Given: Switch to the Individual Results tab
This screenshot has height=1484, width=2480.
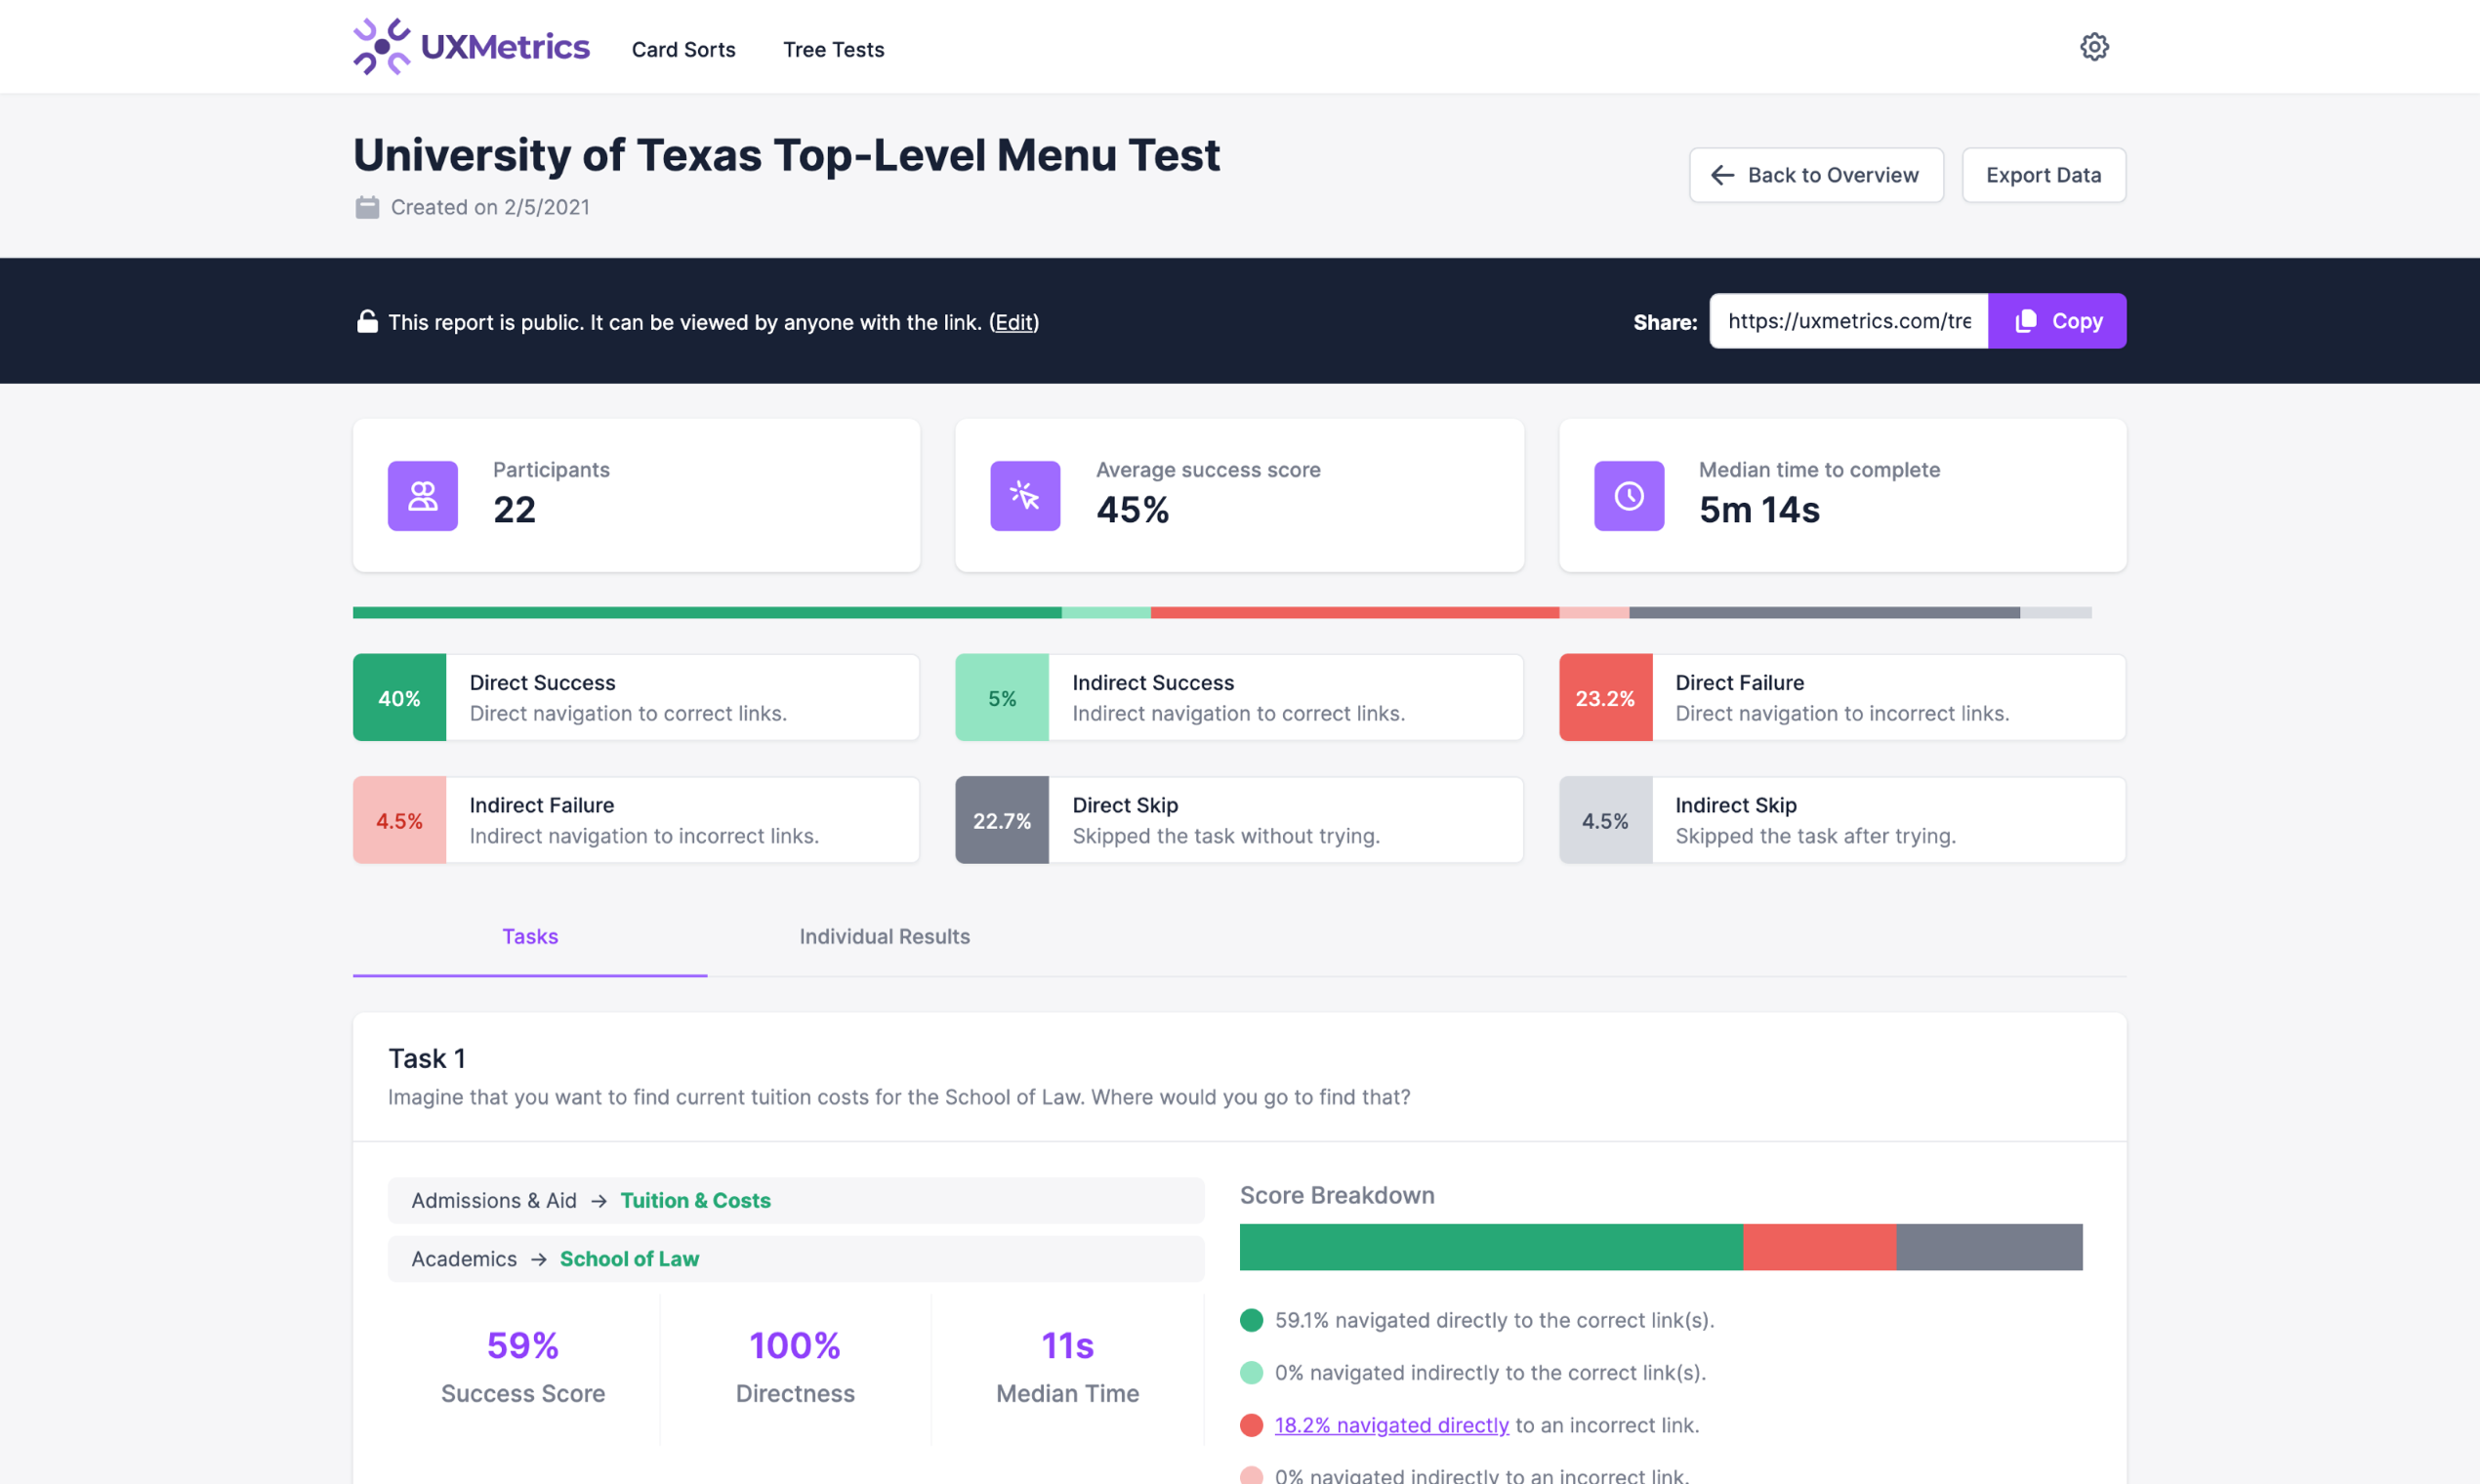Looking at the screenshot, I should [884, 937].
